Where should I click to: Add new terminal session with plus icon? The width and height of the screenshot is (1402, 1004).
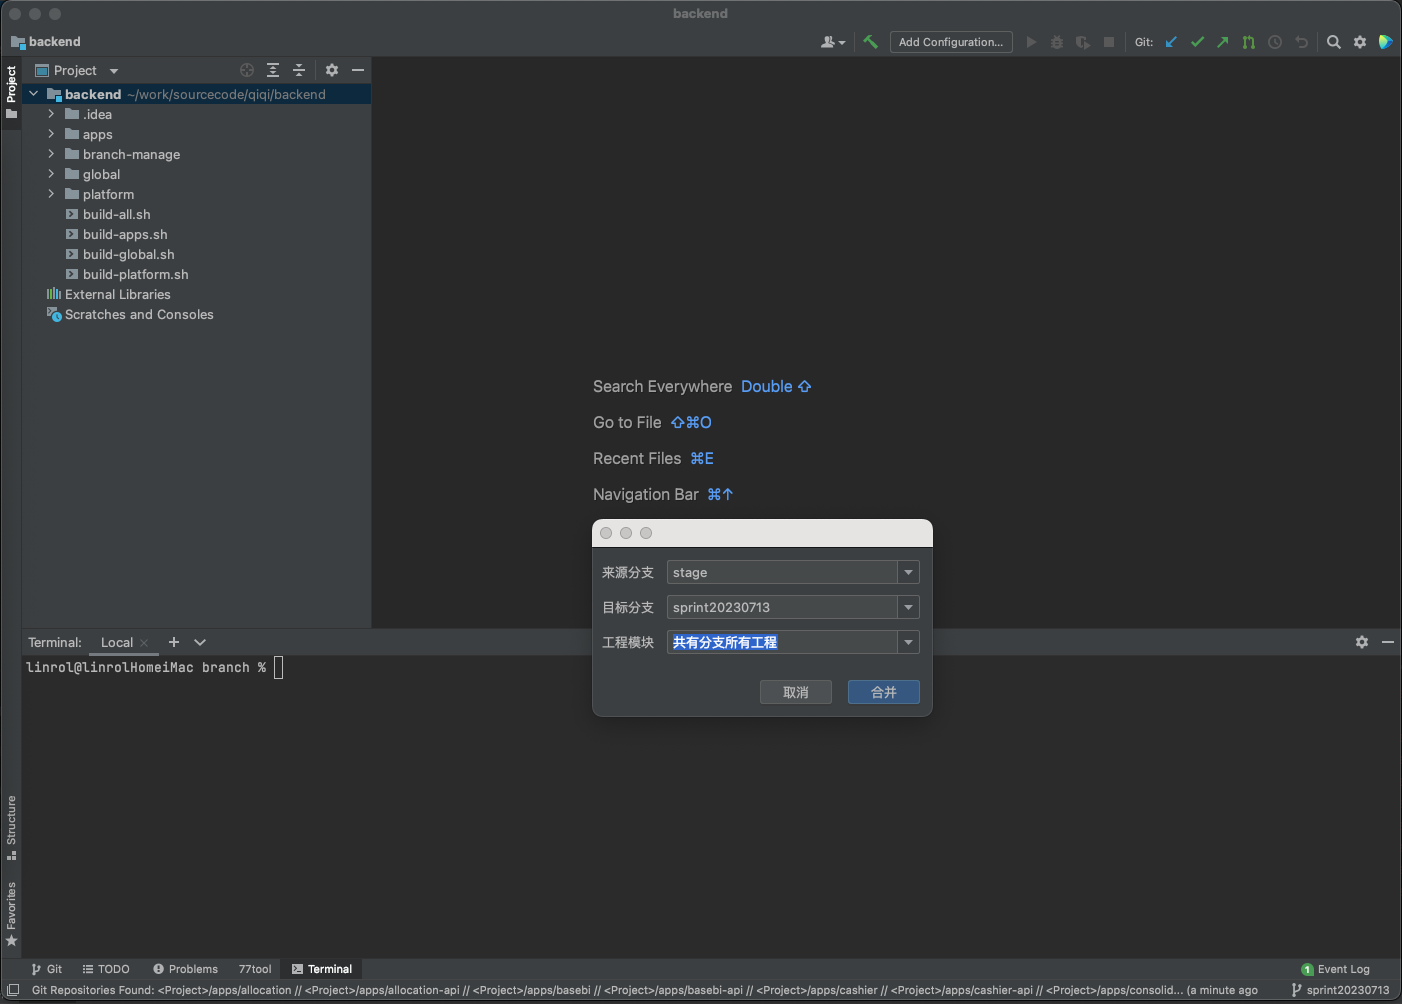(x=174, y=642)
